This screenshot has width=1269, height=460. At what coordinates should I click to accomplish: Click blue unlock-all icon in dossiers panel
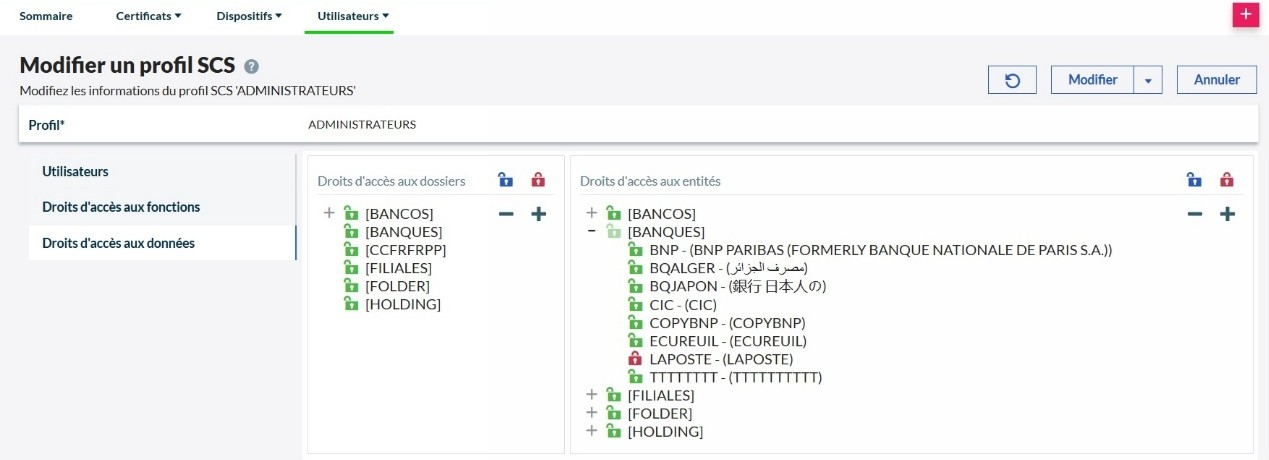506,181
